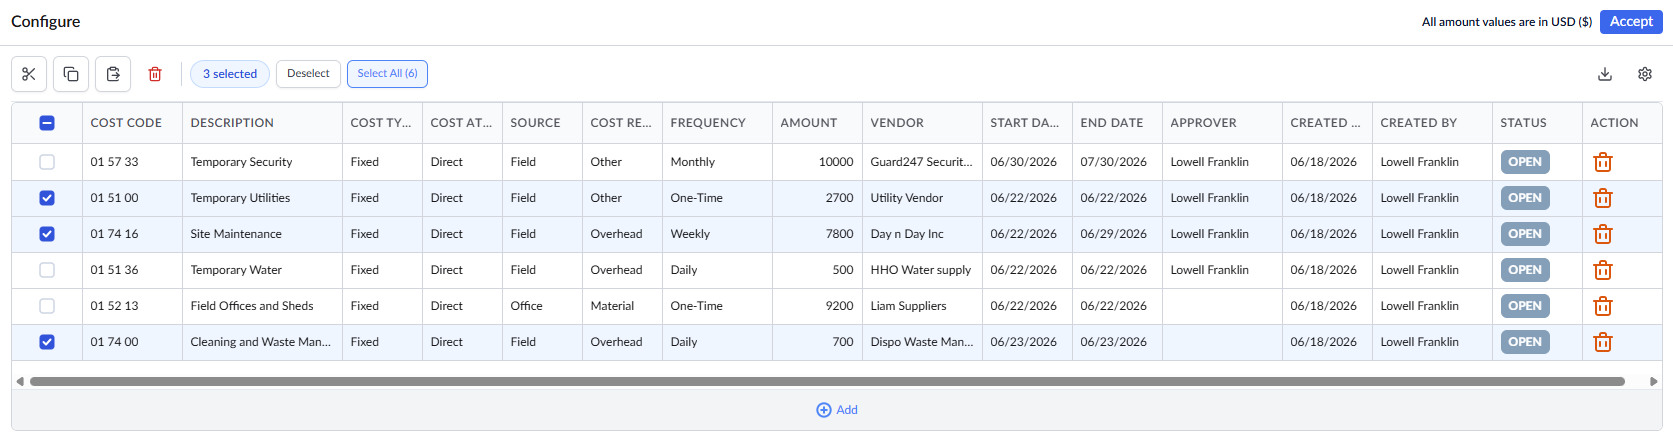Click OPEN status for Temporary Security

pyautogui.click(x=1525, y=162)
